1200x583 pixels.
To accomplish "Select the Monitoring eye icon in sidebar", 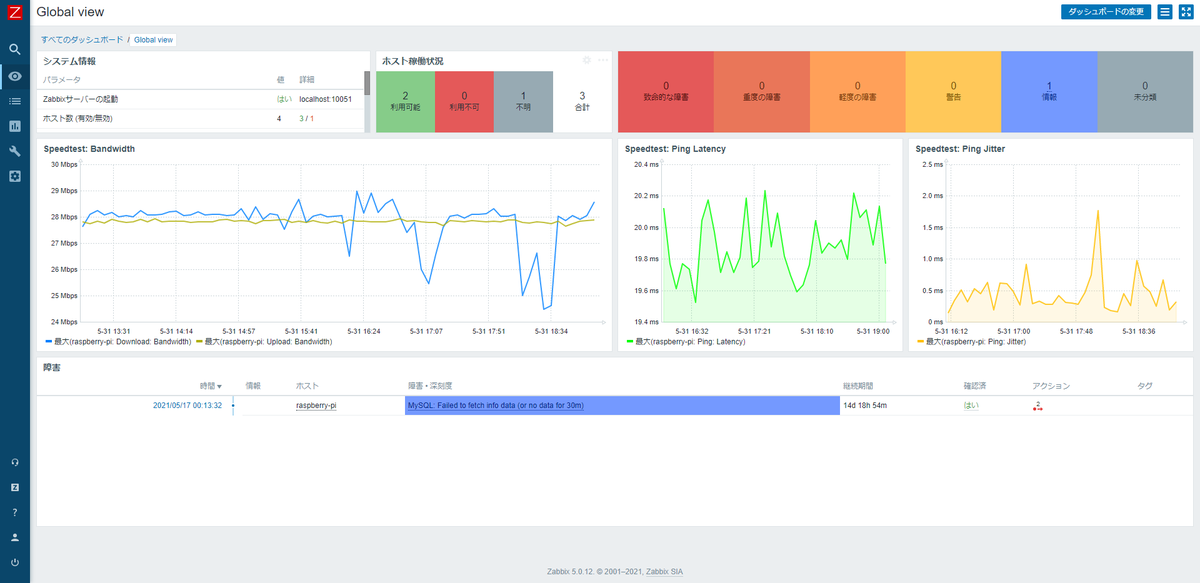I will [x=14, y=76].
